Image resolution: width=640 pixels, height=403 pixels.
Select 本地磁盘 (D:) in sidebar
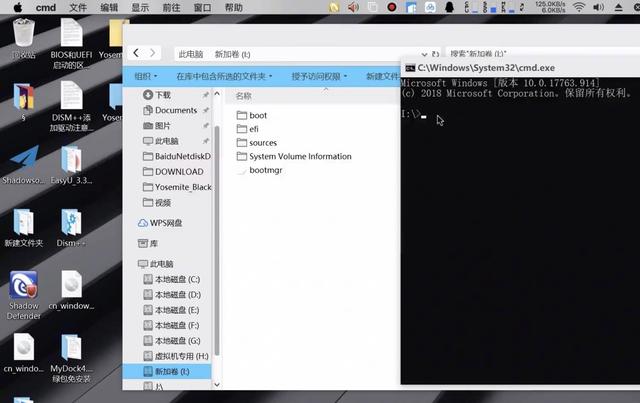(x=172, y=295)
